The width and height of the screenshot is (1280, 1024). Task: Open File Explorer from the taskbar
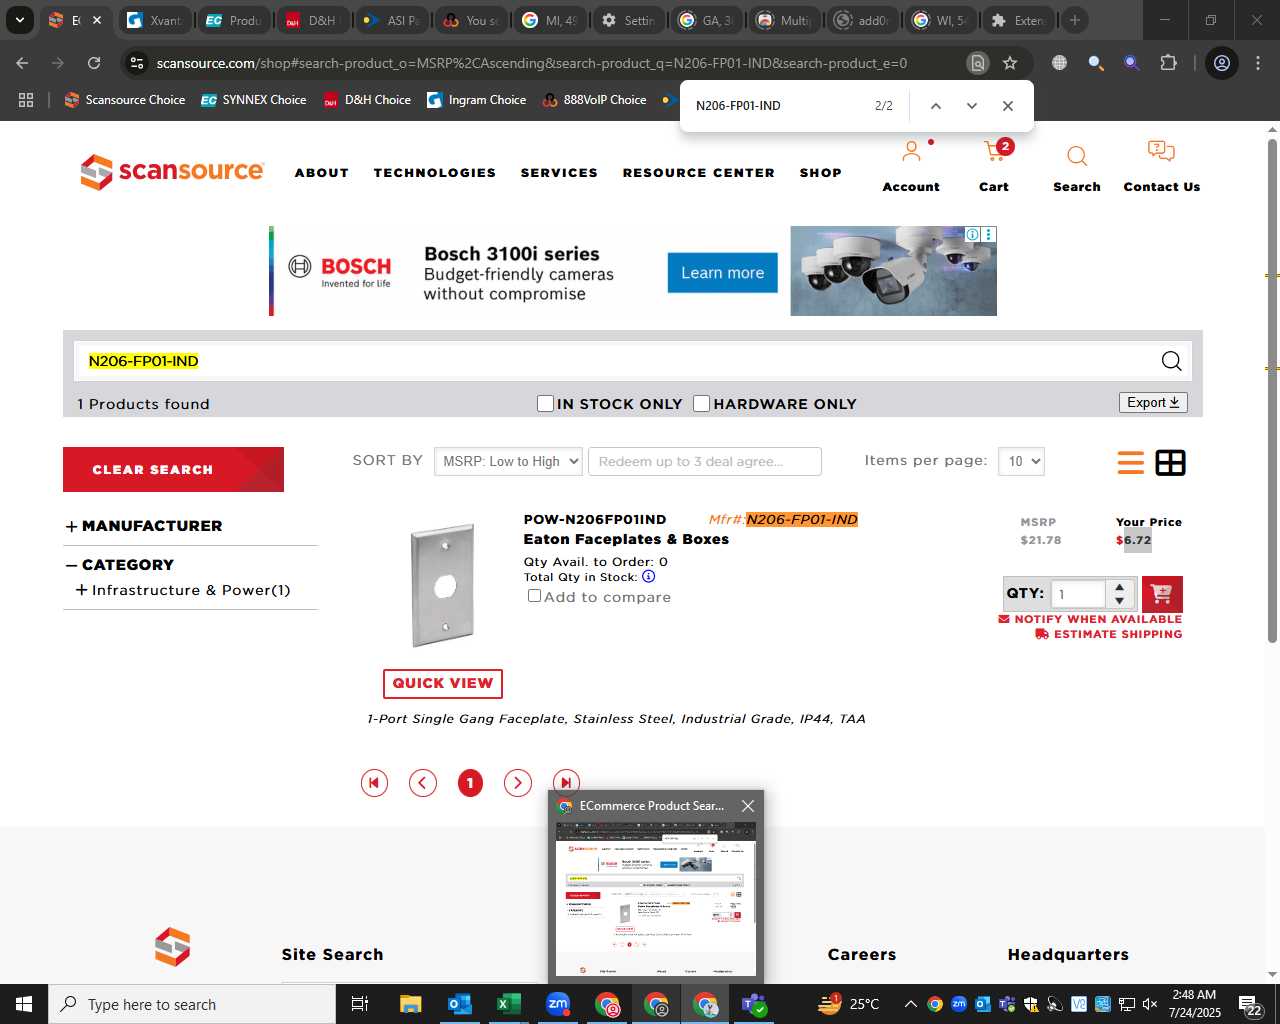coord(410,1004)
